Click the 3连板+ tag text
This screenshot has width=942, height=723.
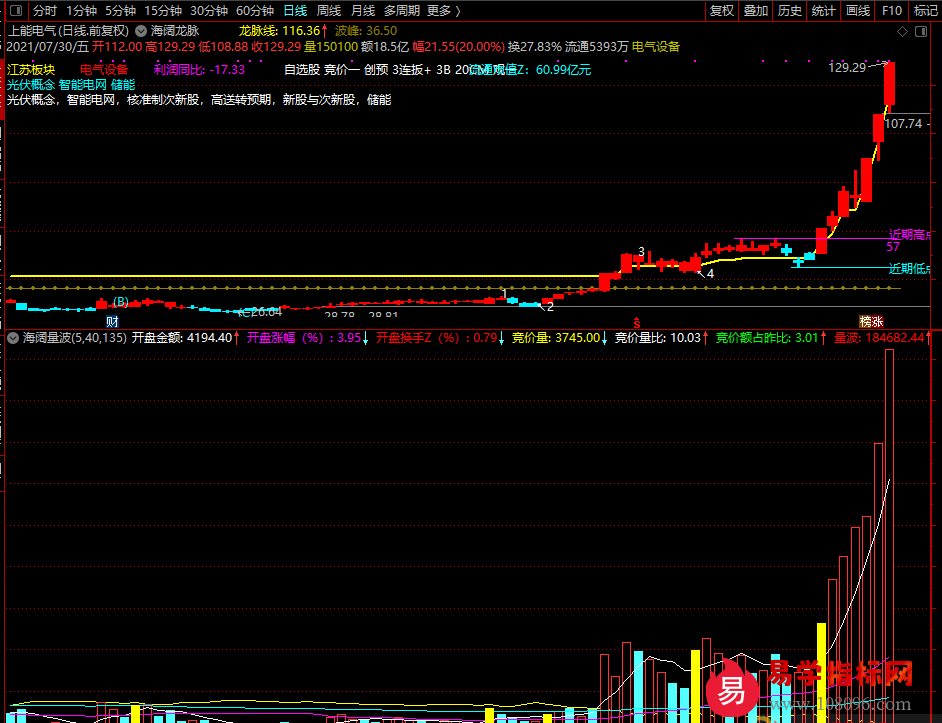coord(412,70)
